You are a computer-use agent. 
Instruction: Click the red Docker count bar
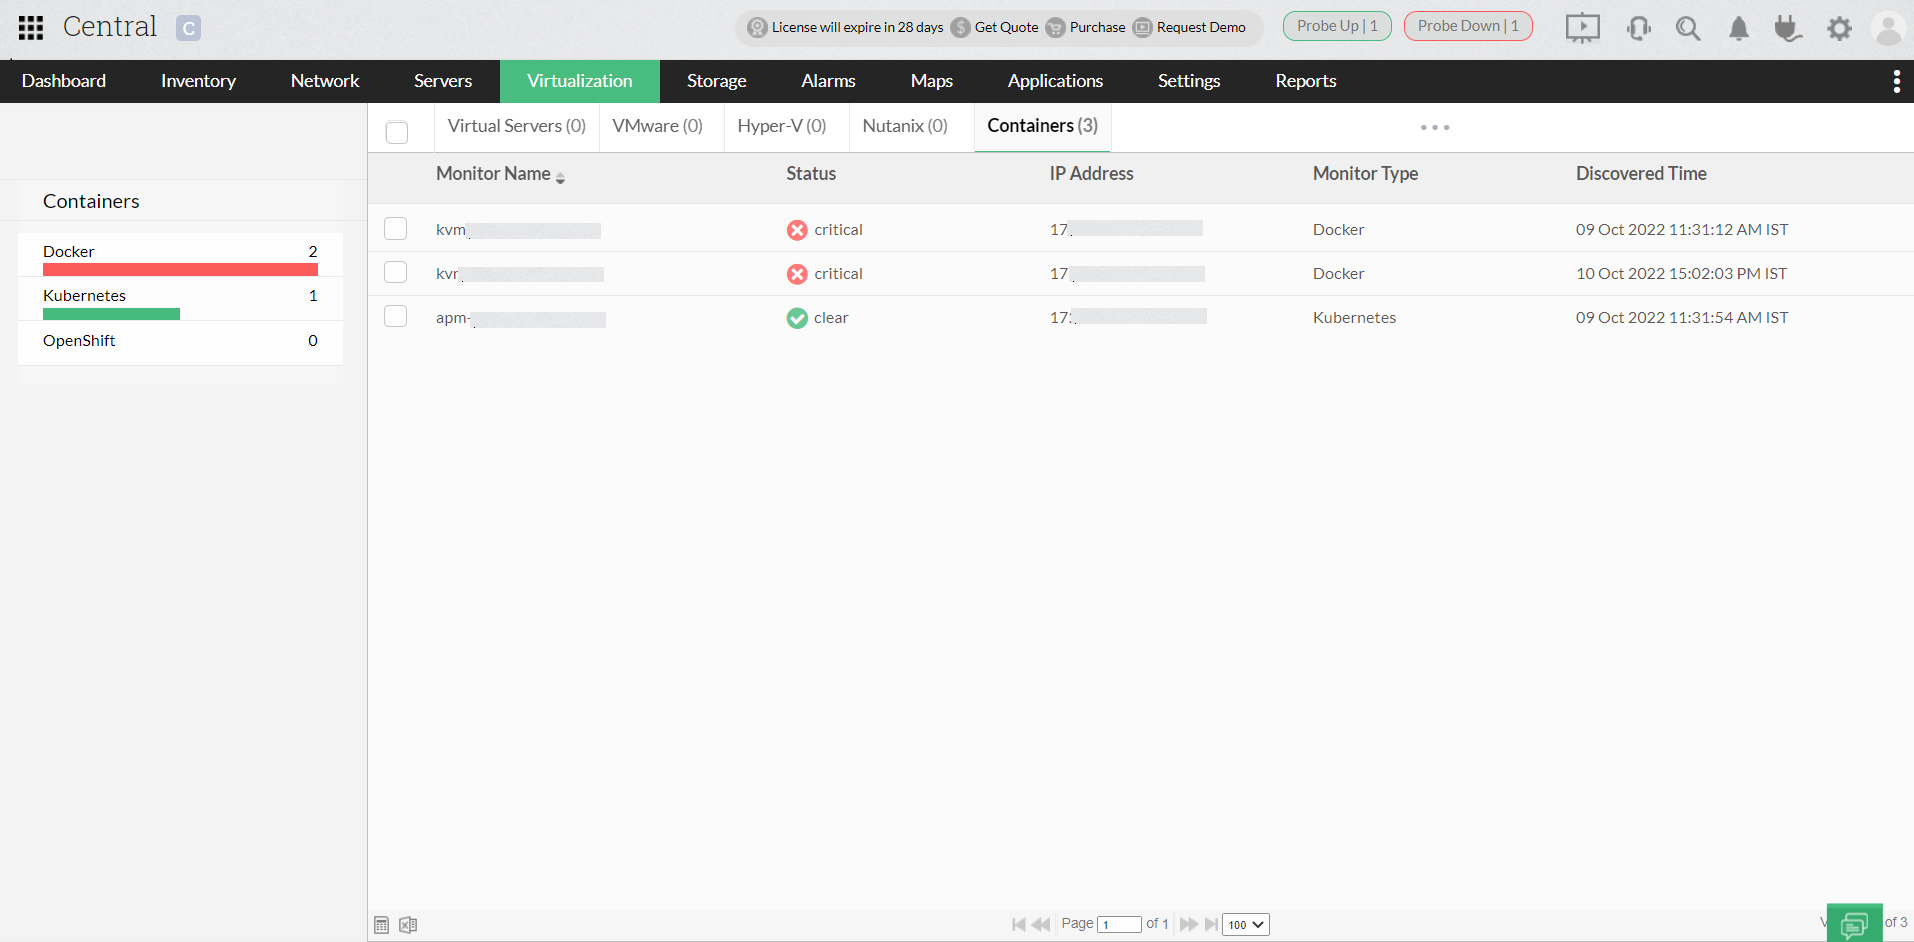180,269
